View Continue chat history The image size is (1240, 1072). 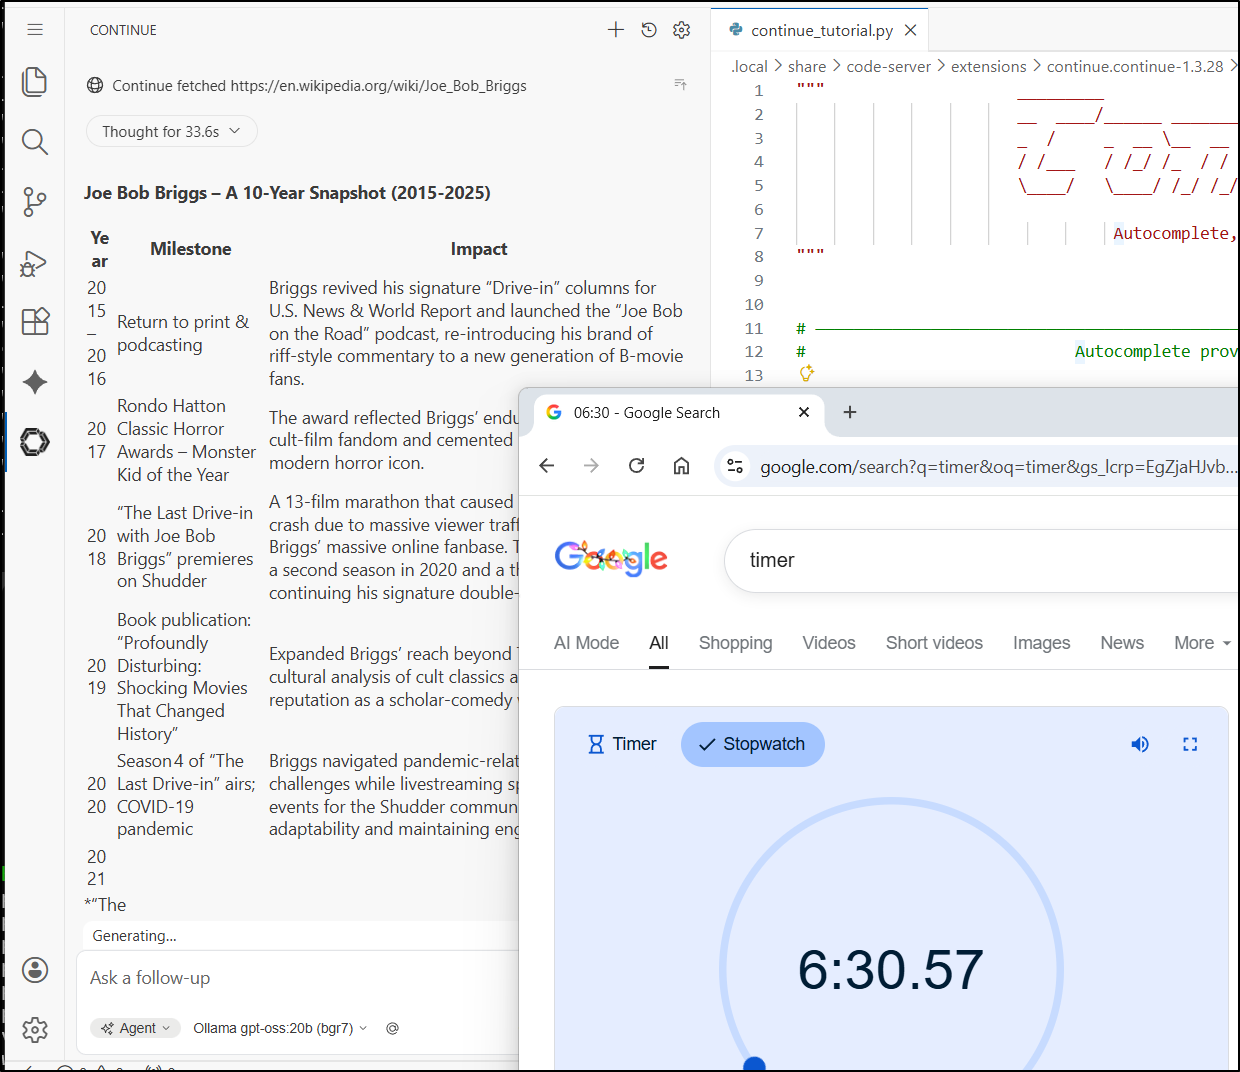coord(649,30)
